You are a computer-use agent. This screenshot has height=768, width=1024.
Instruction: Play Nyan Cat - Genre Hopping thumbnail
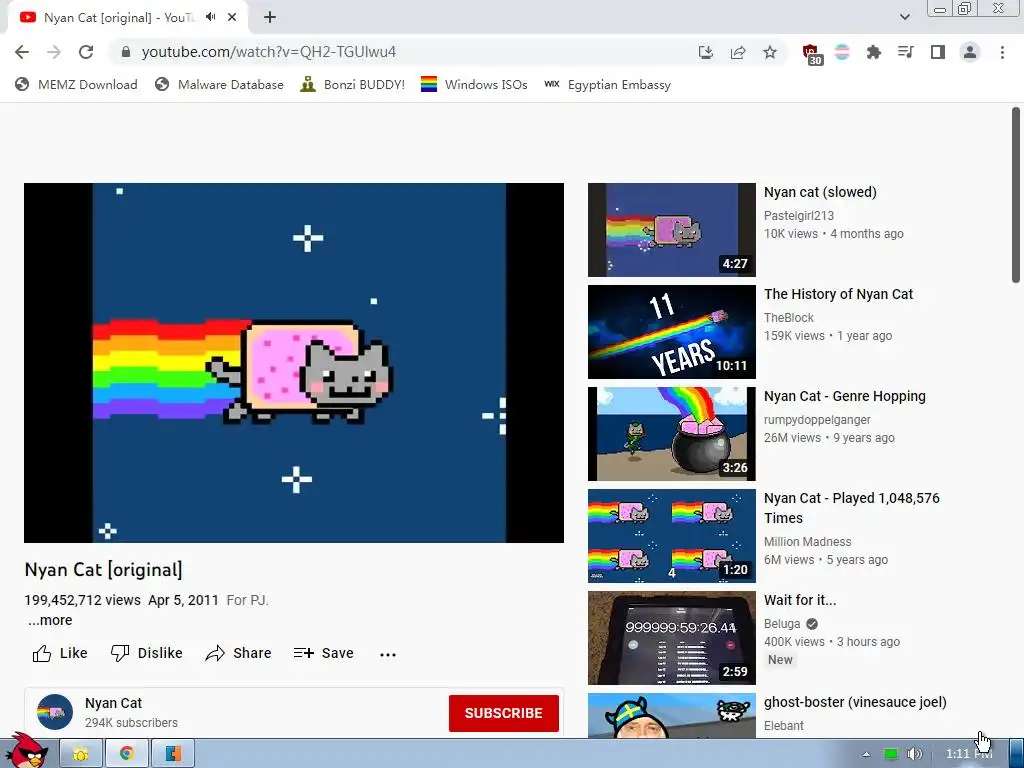click(x=671, y=434)
